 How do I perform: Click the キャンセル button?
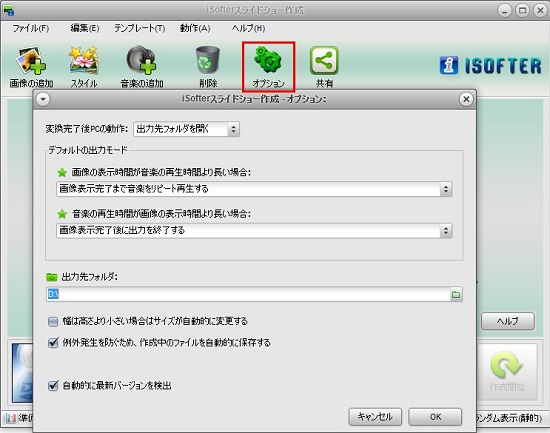(375, 417)
